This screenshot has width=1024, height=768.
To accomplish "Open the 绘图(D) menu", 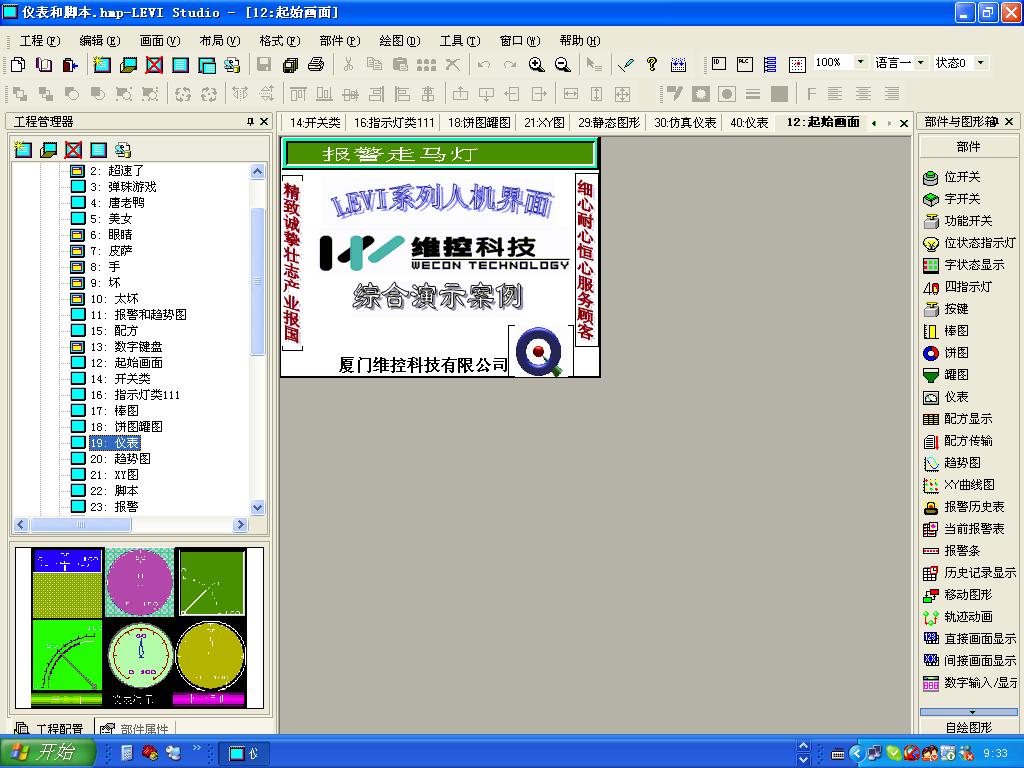I will pyautogui.click(x=400, y=40).
